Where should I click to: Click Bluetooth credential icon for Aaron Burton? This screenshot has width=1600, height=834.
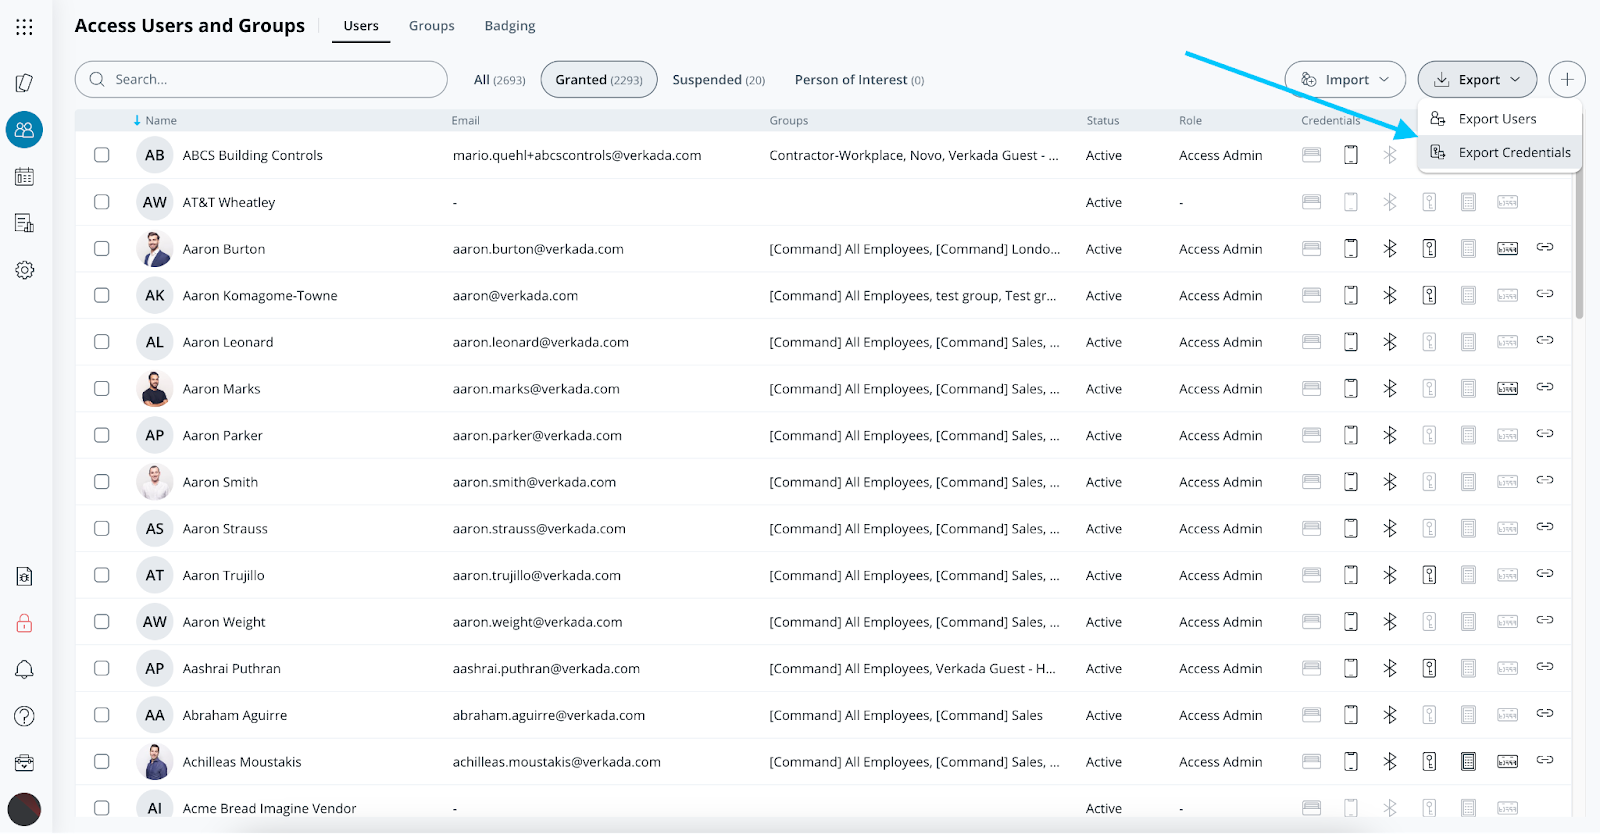[x=1389, y=249]
